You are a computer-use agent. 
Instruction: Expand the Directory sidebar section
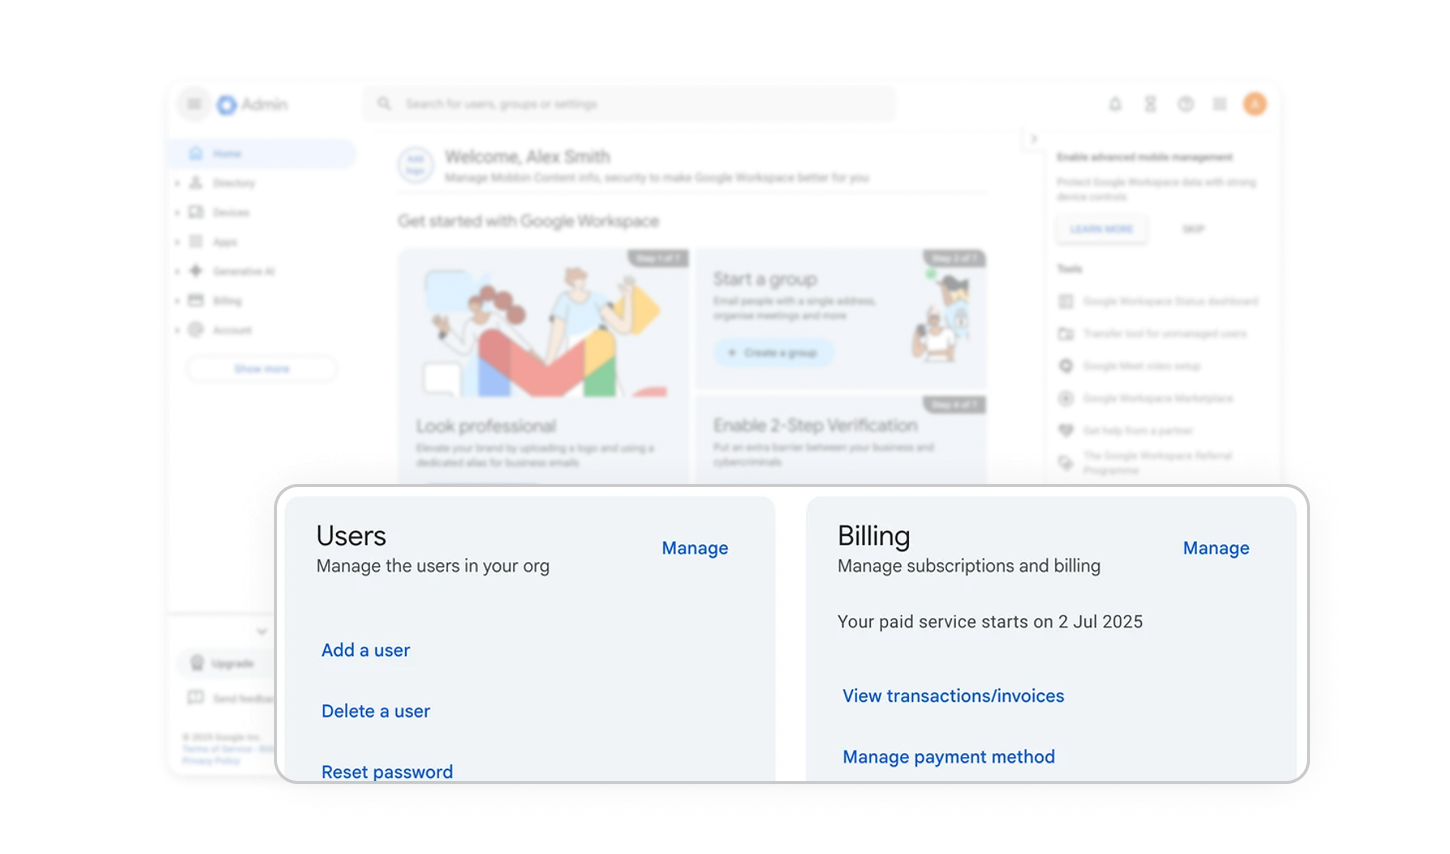177,183
